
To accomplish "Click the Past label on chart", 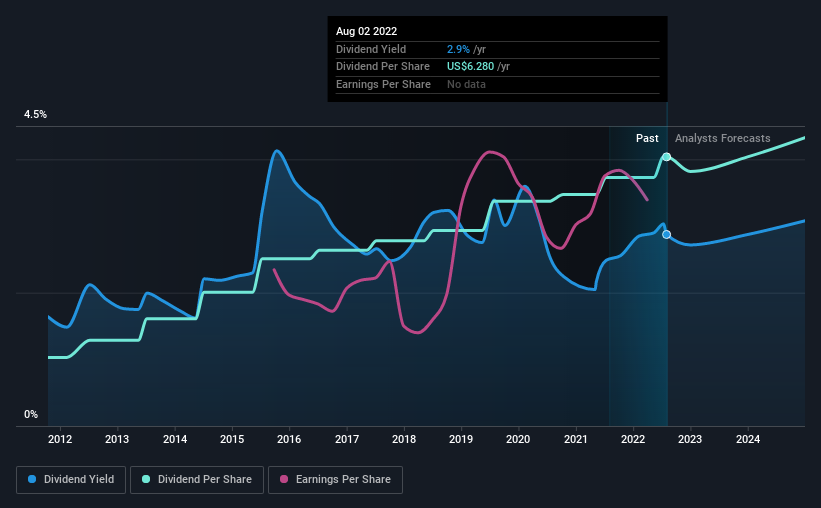I will pos(647,138).
